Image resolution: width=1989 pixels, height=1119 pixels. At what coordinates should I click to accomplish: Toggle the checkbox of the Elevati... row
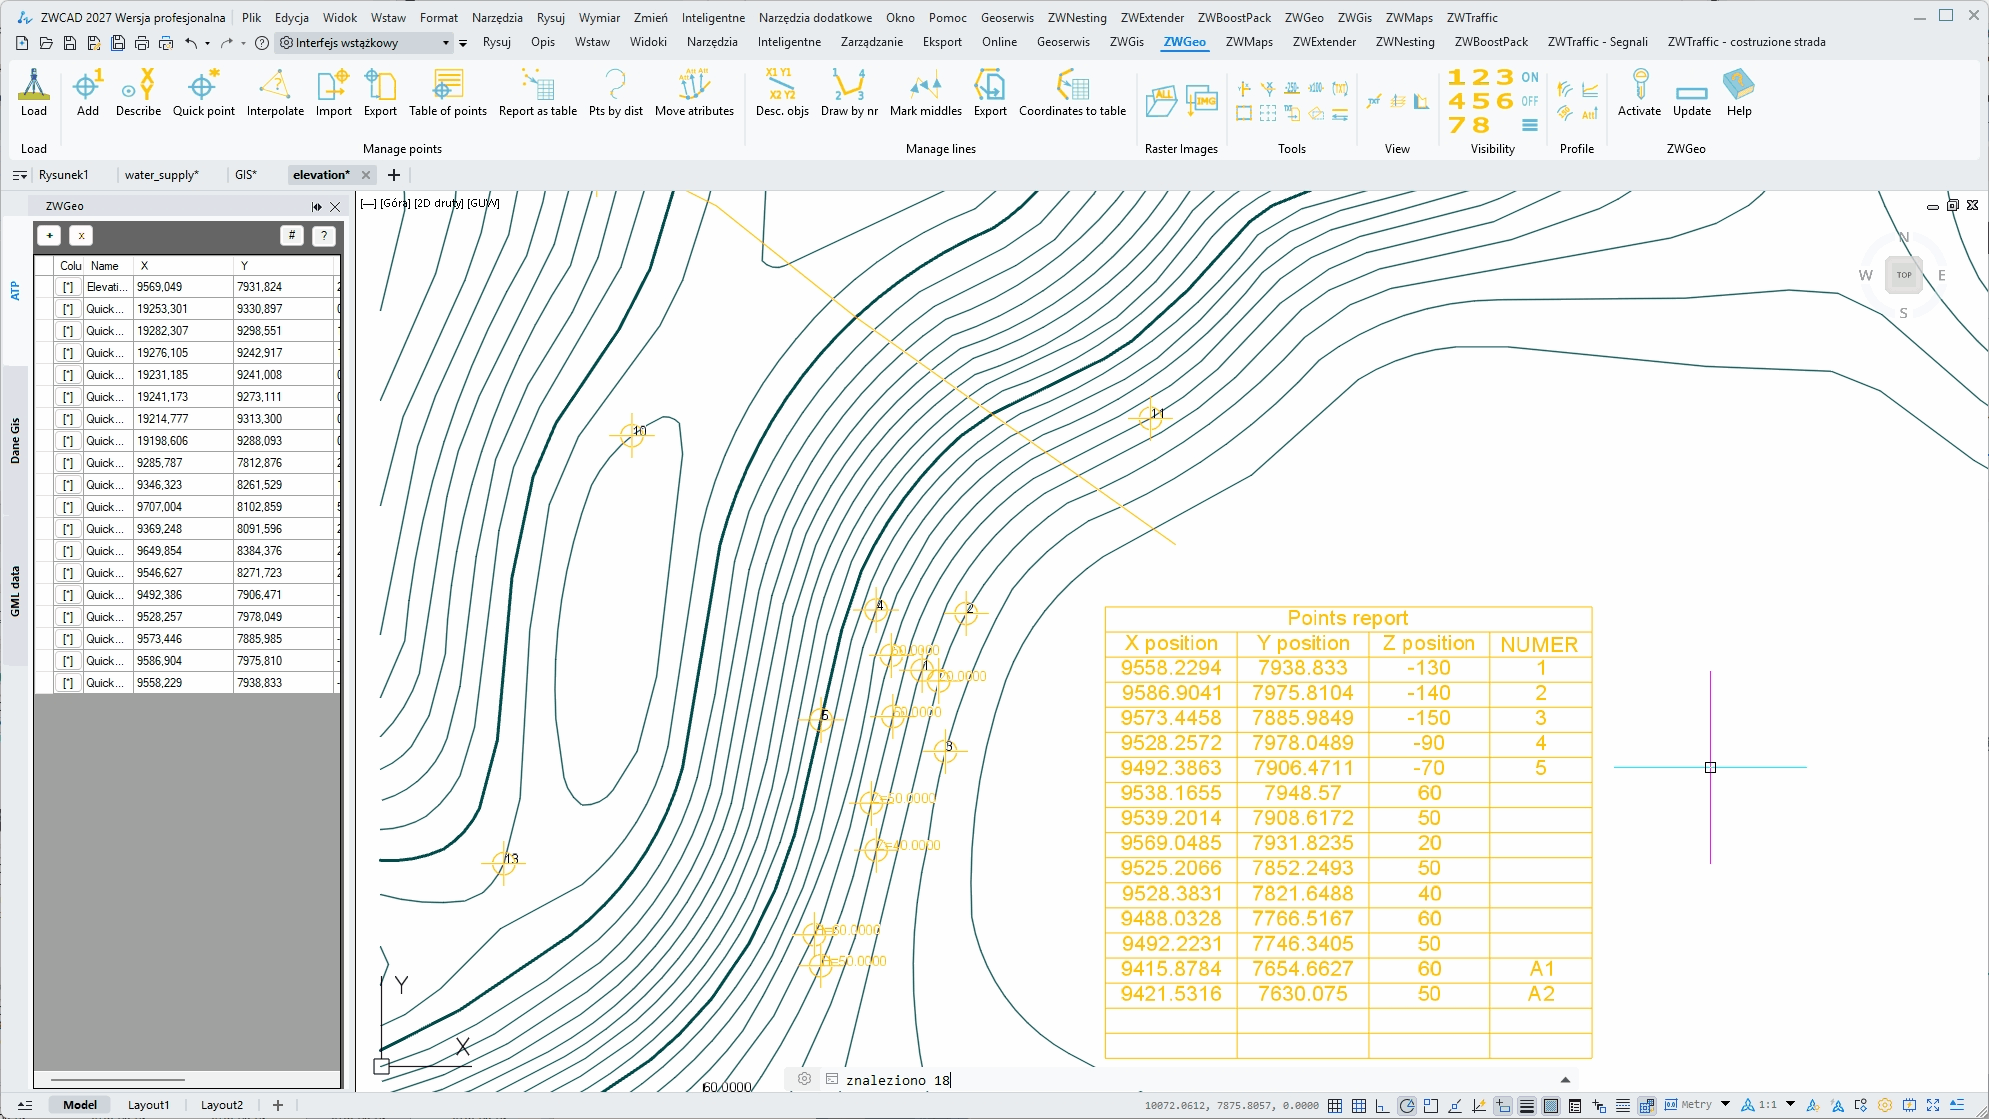(68, 287)
